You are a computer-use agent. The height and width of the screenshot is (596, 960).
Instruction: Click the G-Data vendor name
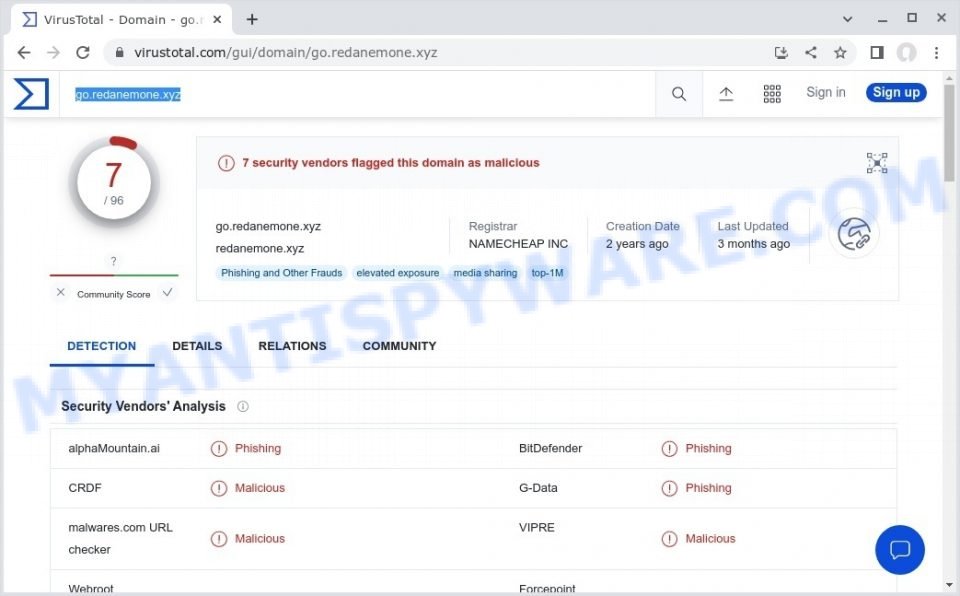pyautogui.click(x=538, y=488)
